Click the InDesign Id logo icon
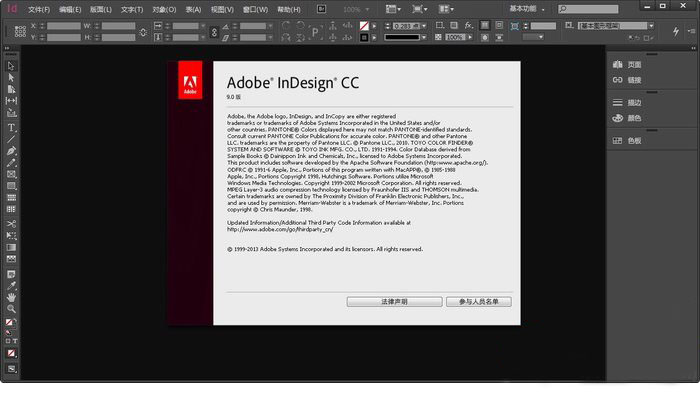This screenshot has height=394, width=700. (x=12, y=8)
